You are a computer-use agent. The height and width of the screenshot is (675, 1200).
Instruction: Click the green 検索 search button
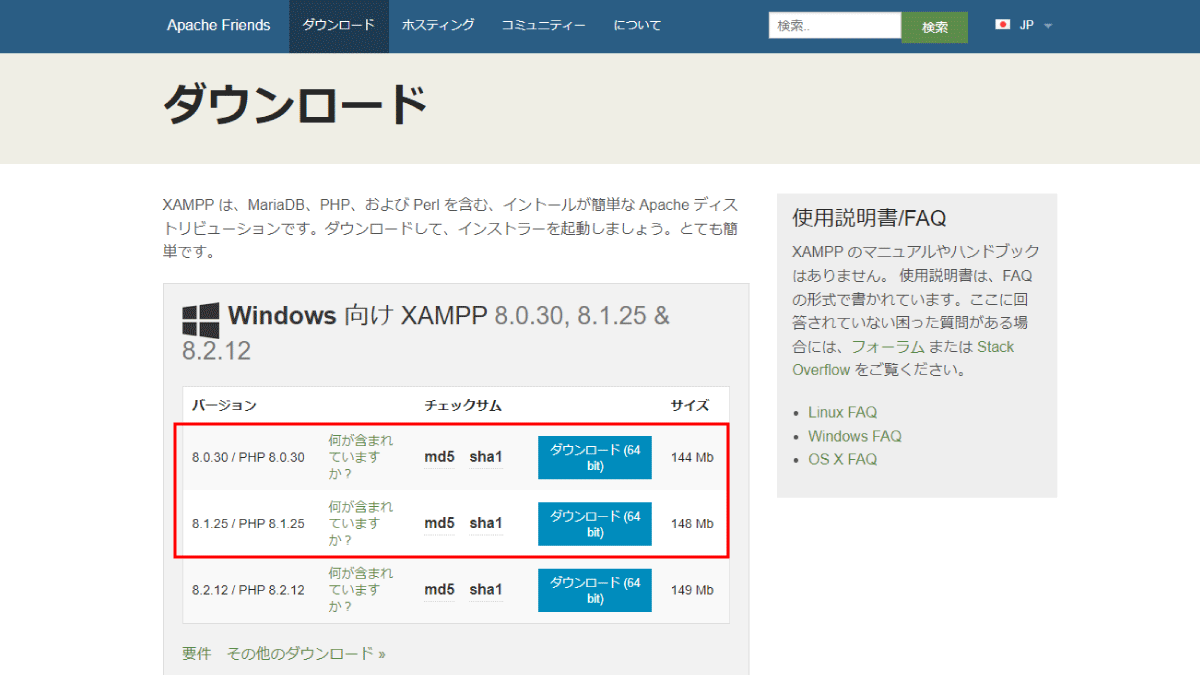coord(935,27)
